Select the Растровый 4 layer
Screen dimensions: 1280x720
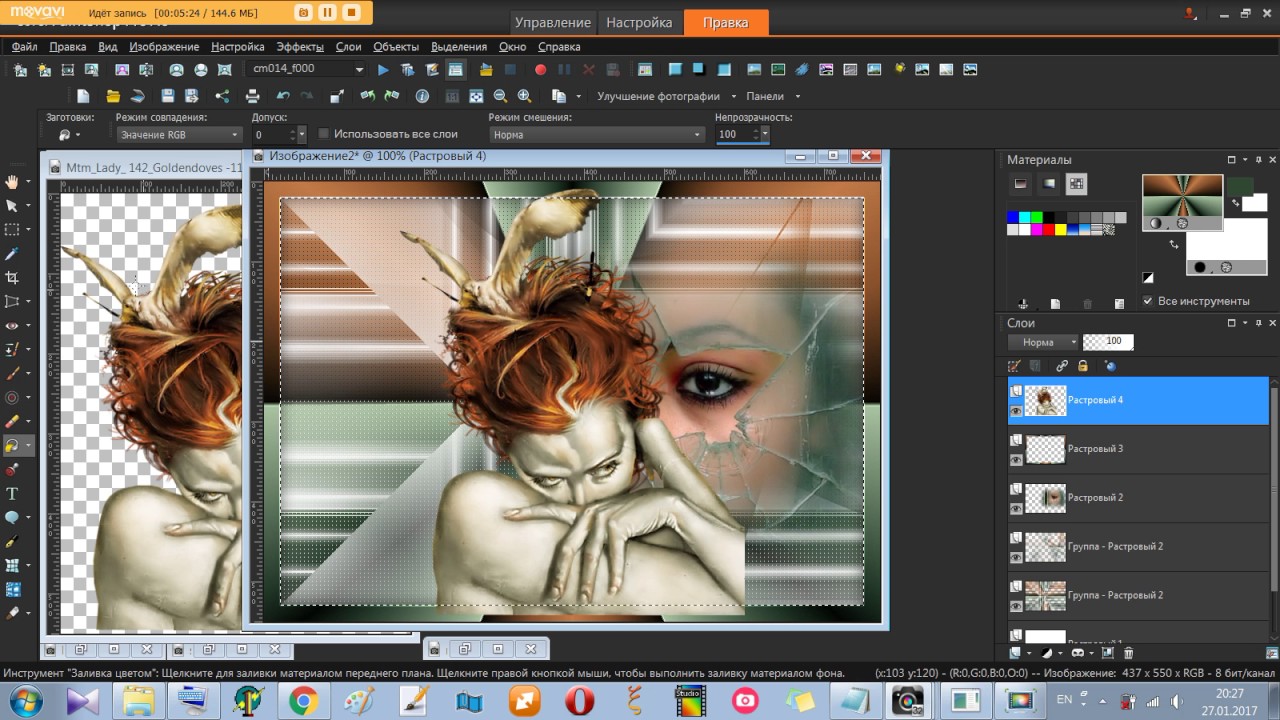coord(1138,400)
